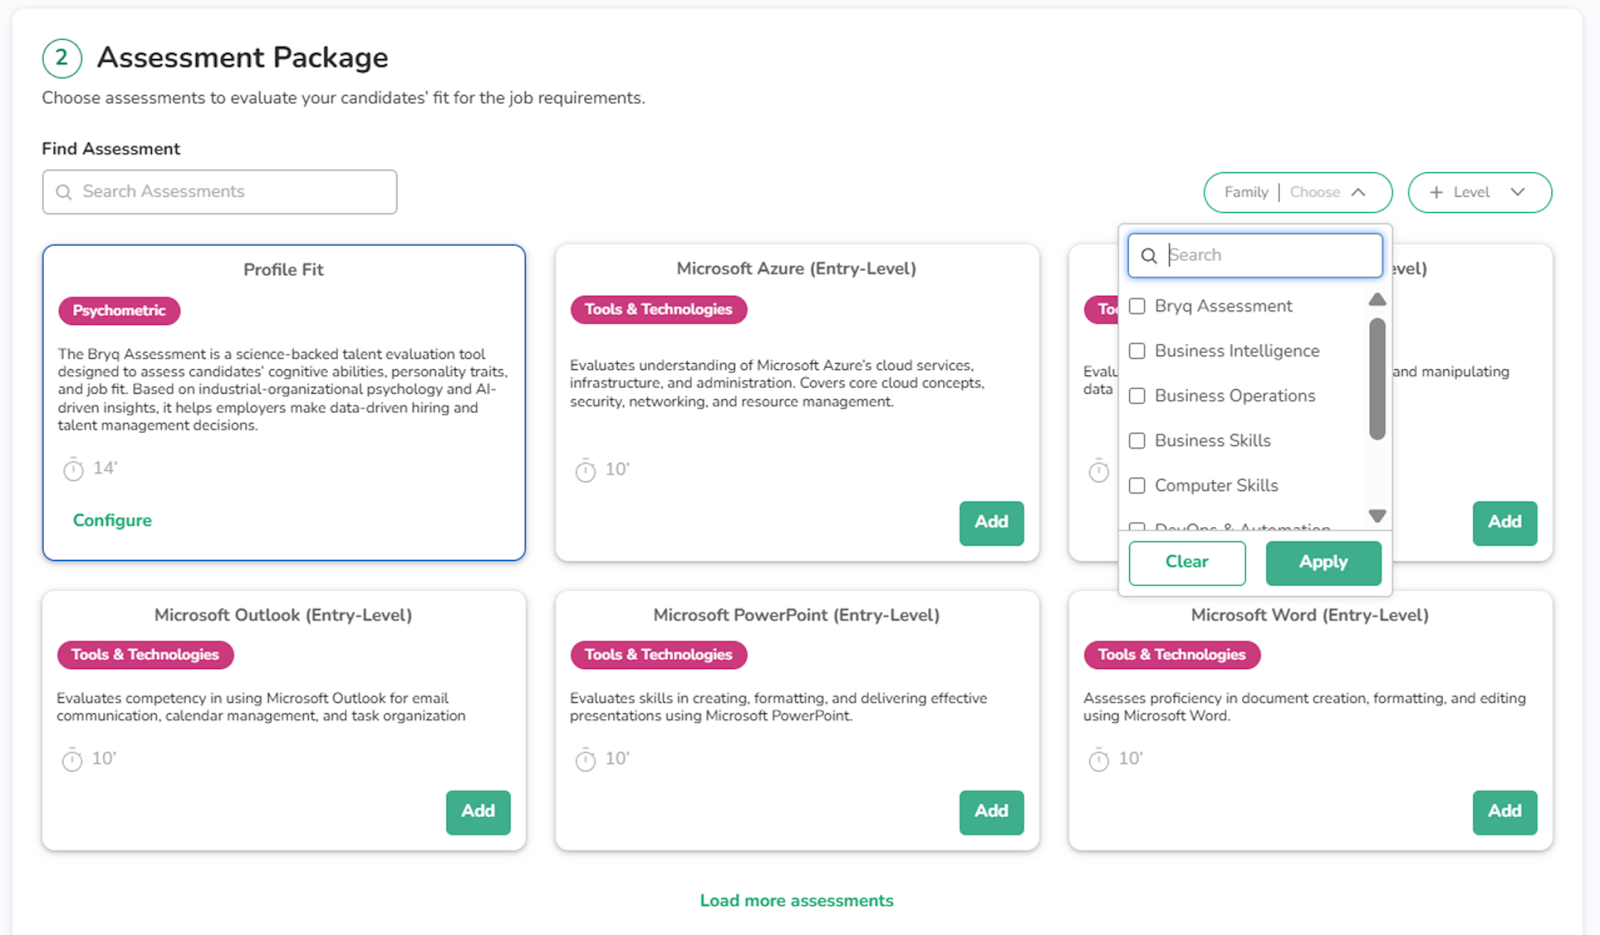Collapse the Family filter dropdown

tap(1357, 192)
